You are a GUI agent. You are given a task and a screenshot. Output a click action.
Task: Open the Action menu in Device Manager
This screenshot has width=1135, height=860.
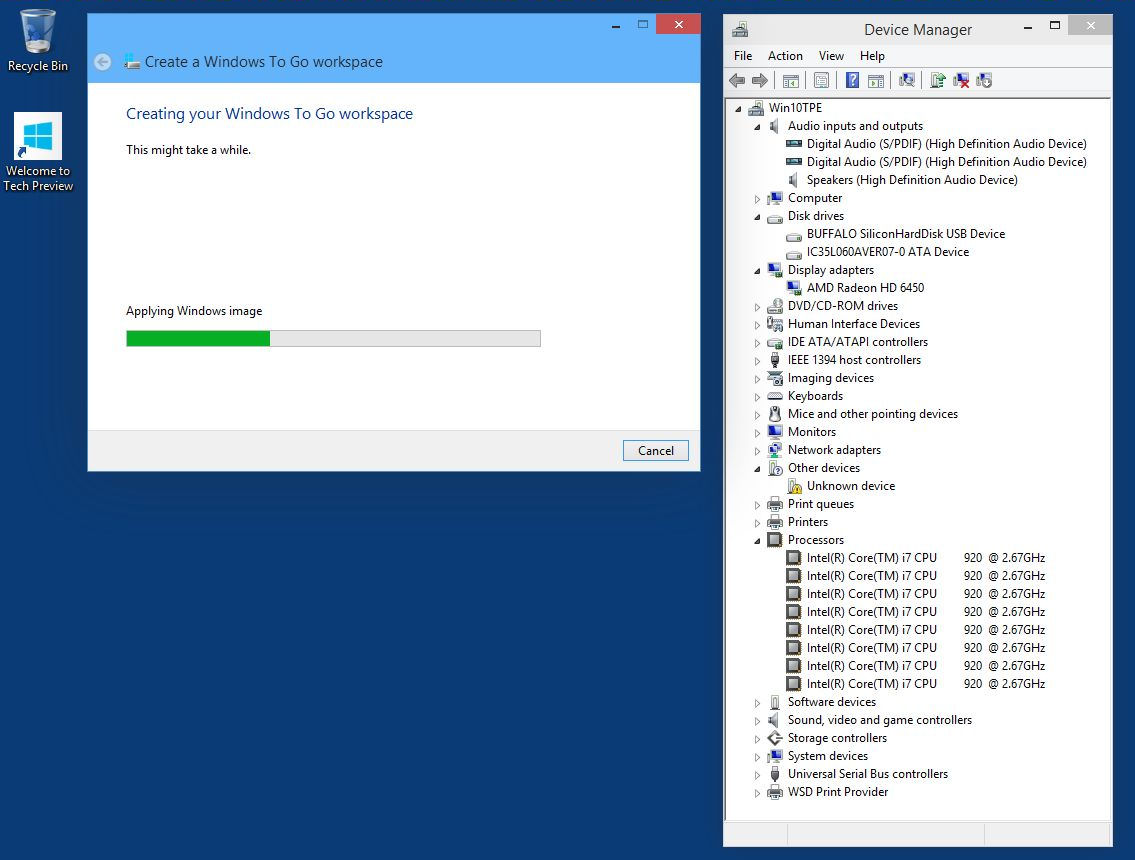(x=785, y=56)
